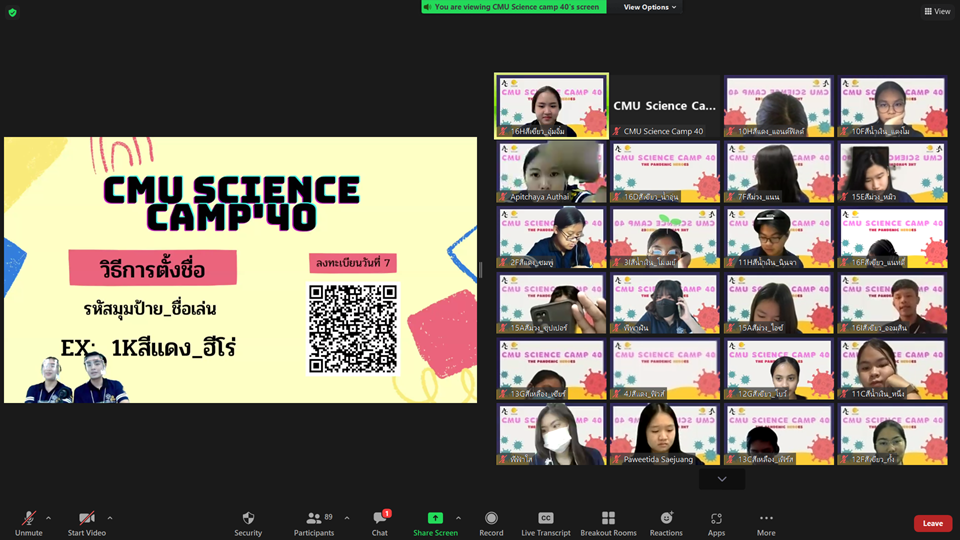Screen dimensions: 960x540
Task: Open the Chat panel
Action: 380,522
